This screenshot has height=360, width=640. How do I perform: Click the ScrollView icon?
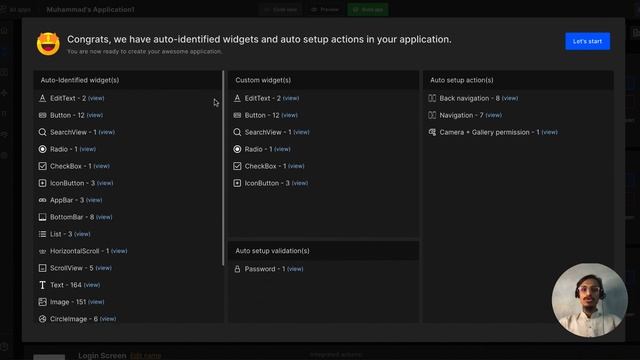point(42,268)
